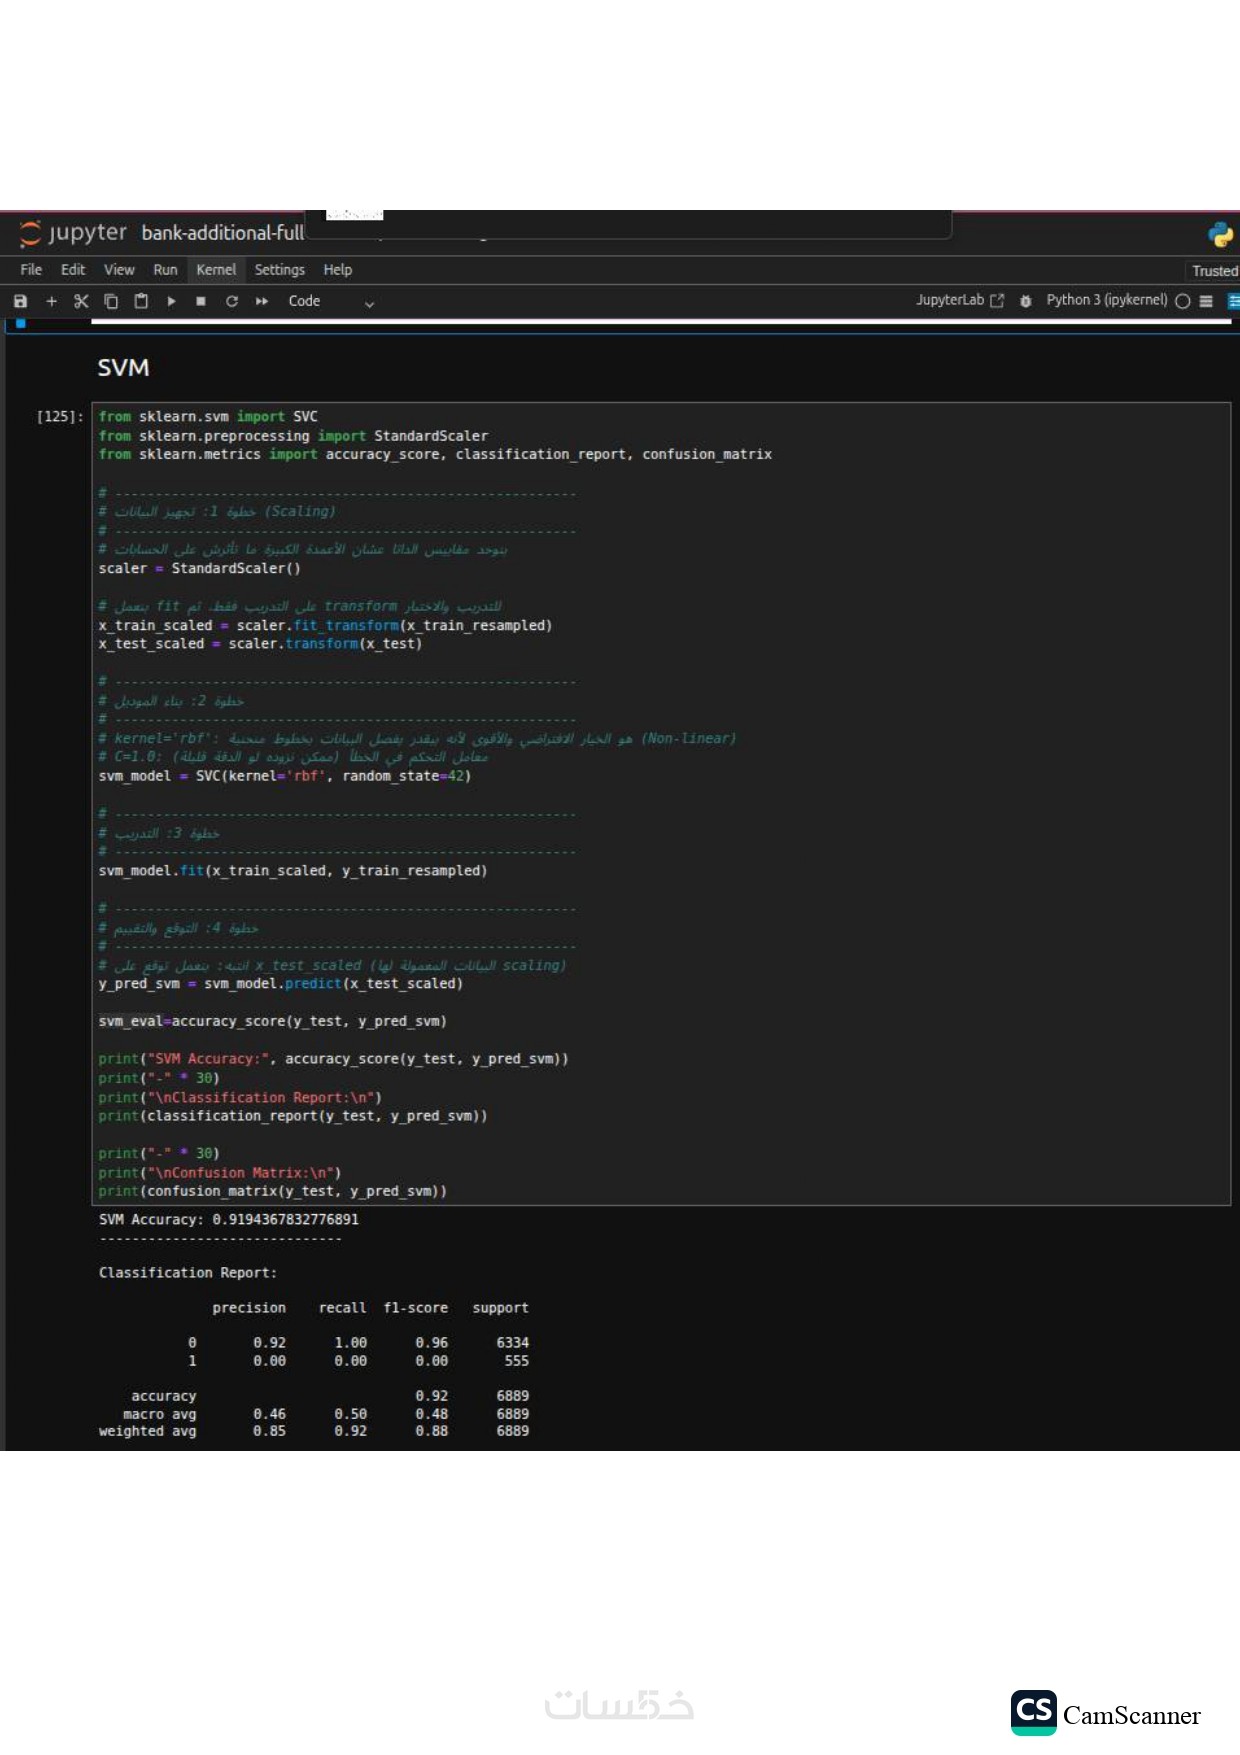Image resolution: width=1240 pixels, height=1755 pixels.
Task: Open the Kernel menu
Action: [x=216, y=270]
